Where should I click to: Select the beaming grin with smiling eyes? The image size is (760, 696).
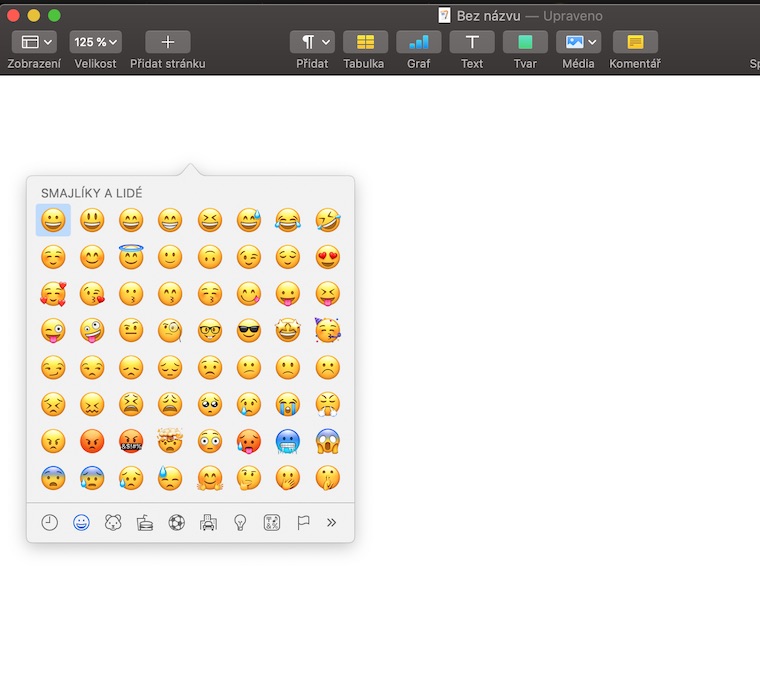pos(170,220)
